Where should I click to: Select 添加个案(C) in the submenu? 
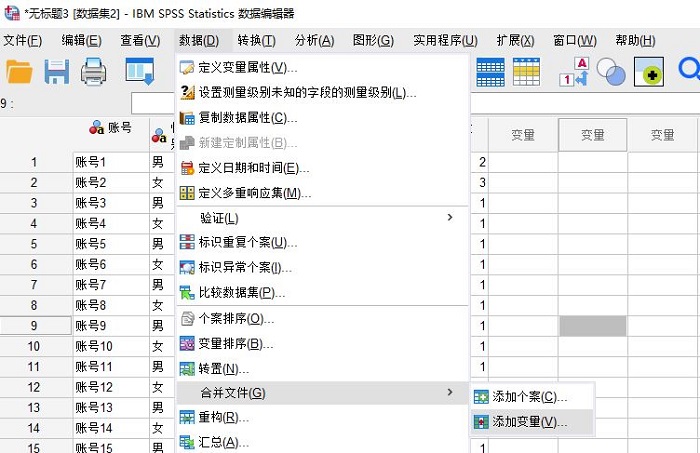tap(529, 397)
